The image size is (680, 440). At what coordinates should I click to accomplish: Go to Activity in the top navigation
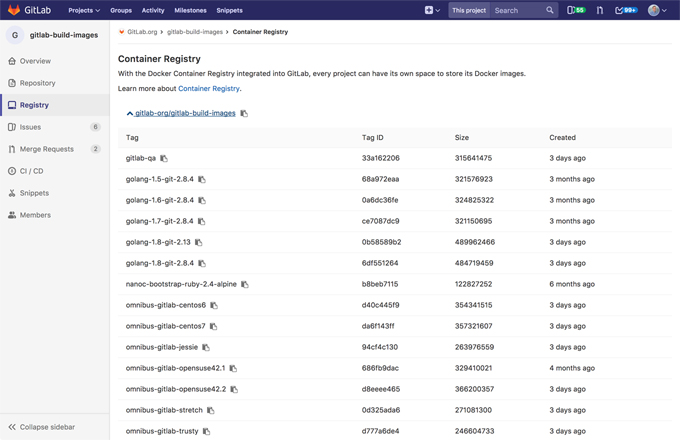click(x=153, y=10)
